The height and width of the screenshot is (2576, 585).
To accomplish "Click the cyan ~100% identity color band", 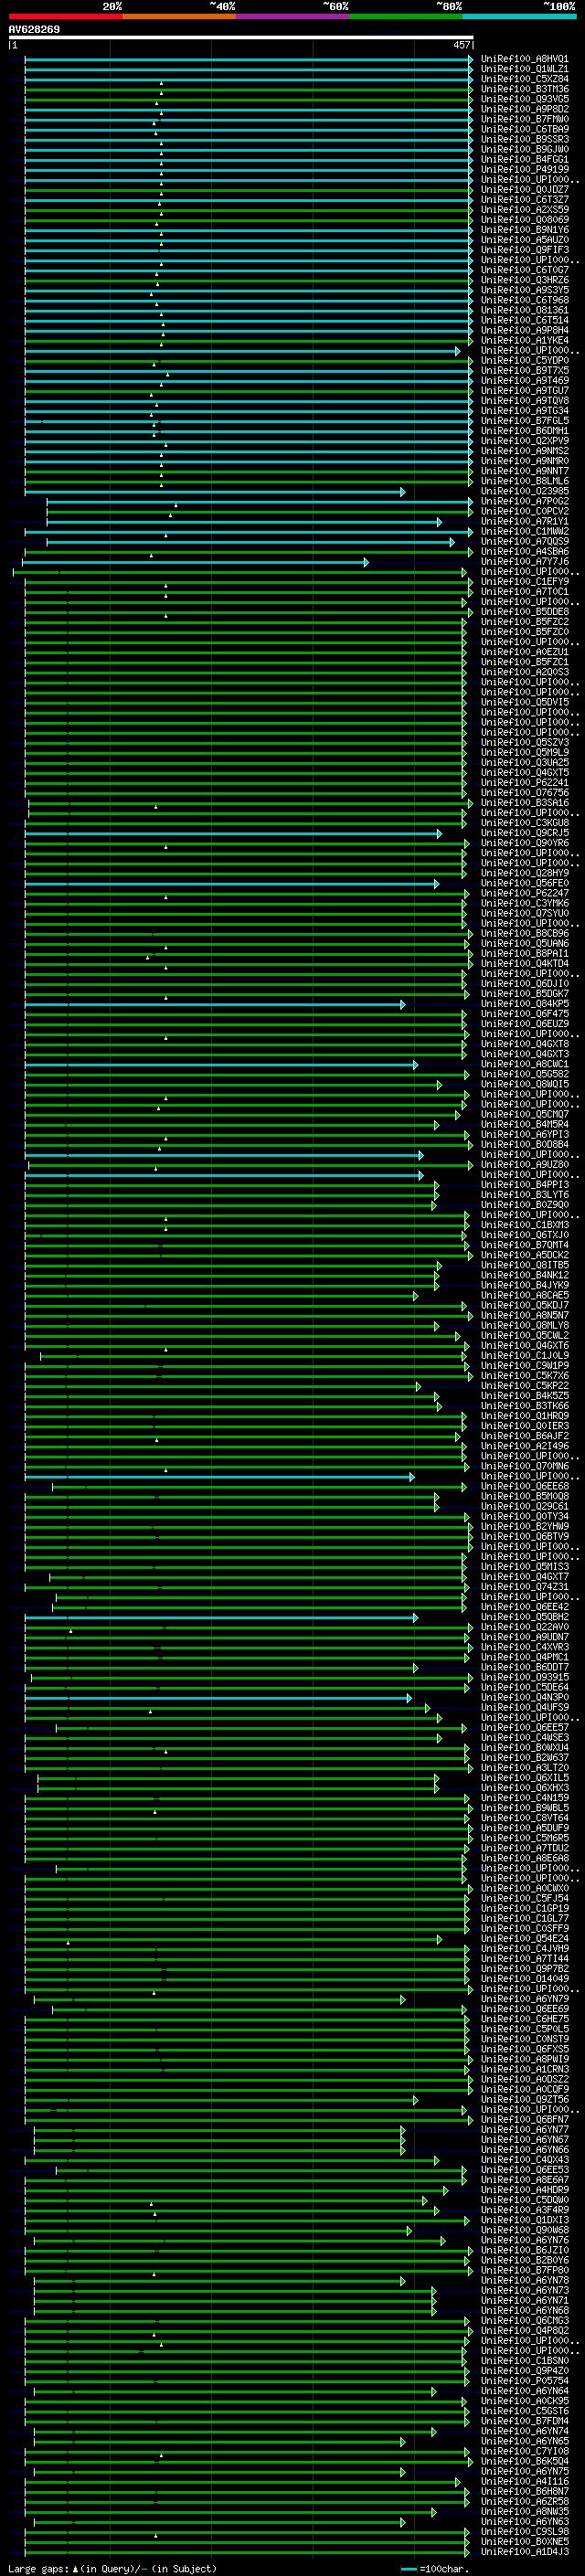I will tap(519, 16).
